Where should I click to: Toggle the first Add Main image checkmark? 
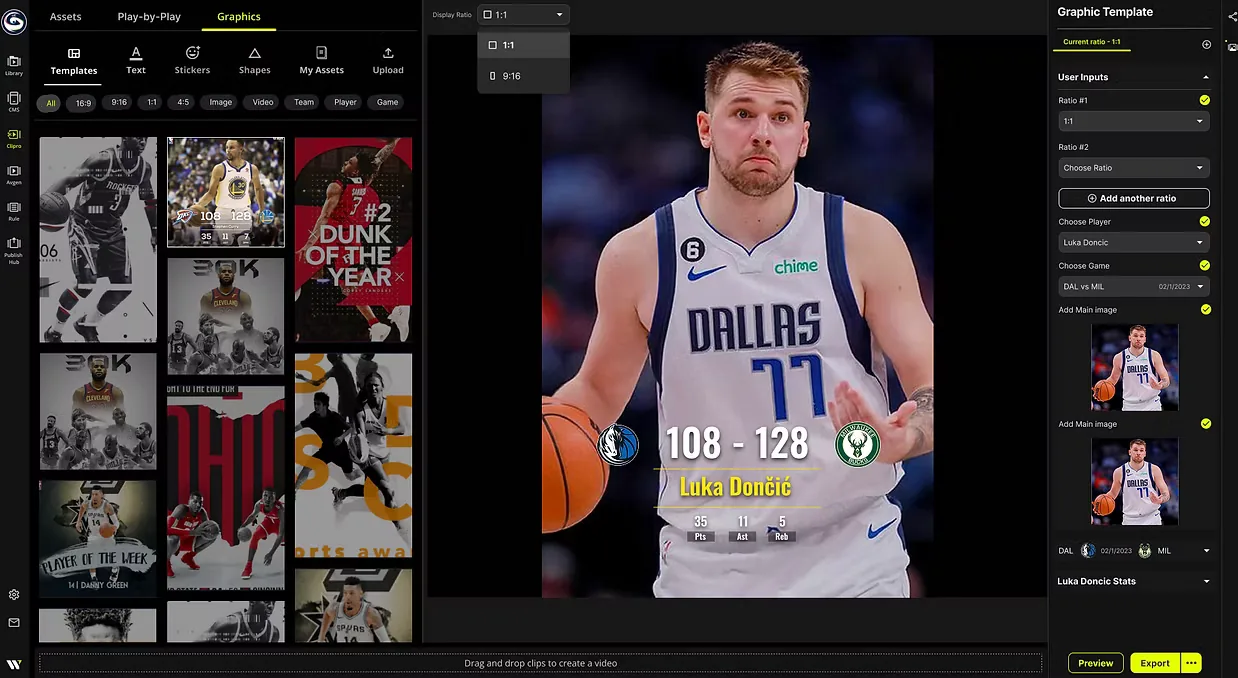tap(1205, 309)
